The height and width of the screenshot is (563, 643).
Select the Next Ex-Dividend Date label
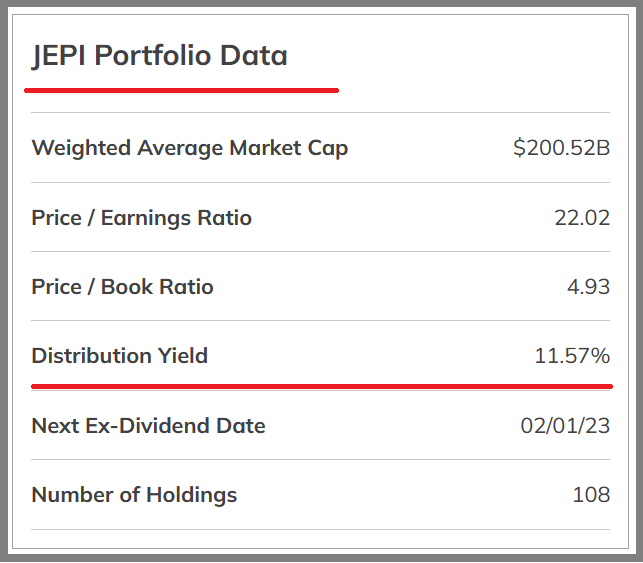(149, 426)
